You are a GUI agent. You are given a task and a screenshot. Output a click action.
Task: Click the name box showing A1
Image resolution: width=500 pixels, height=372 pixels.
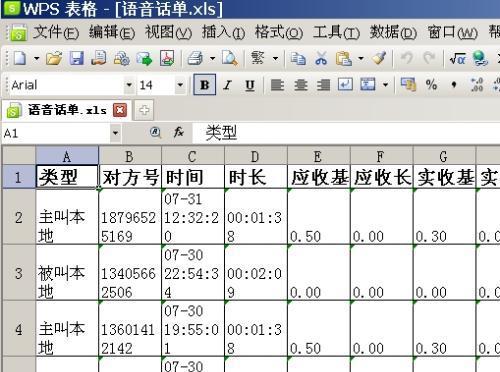[56, 133]
